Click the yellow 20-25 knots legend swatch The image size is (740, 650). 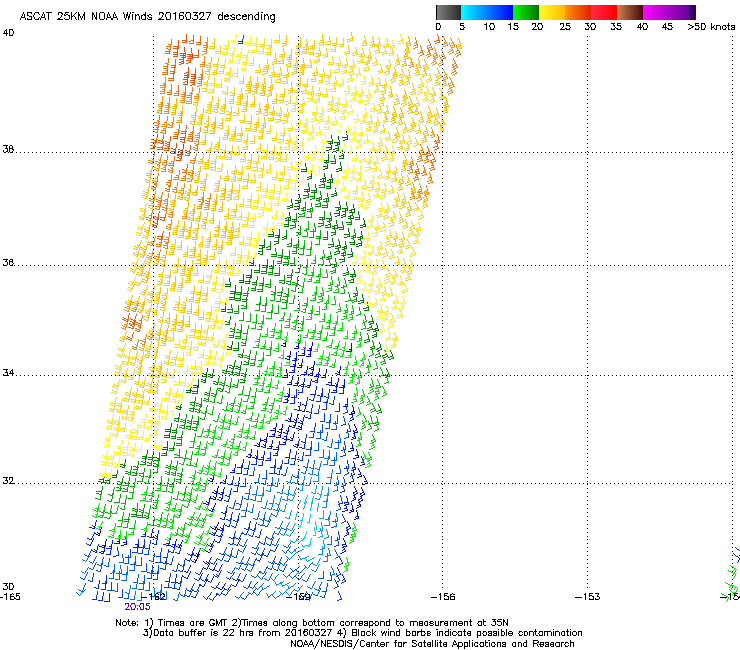[x=552, y=12]
